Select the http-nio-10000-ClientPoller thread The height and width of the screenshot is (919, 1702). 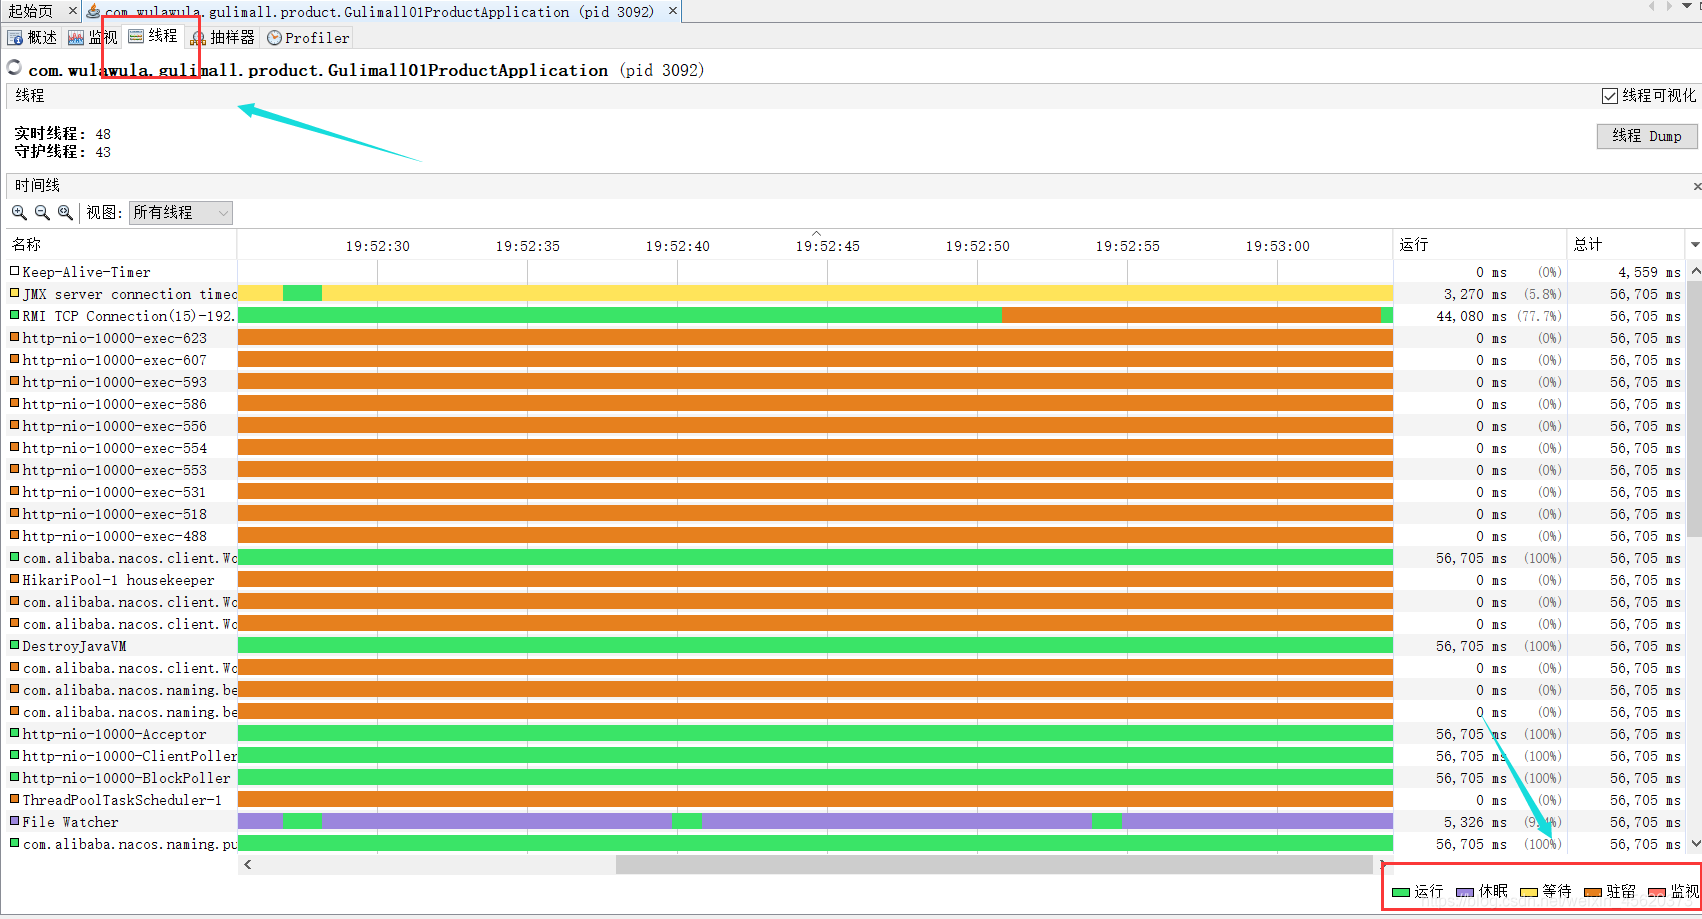coord(122,756)
